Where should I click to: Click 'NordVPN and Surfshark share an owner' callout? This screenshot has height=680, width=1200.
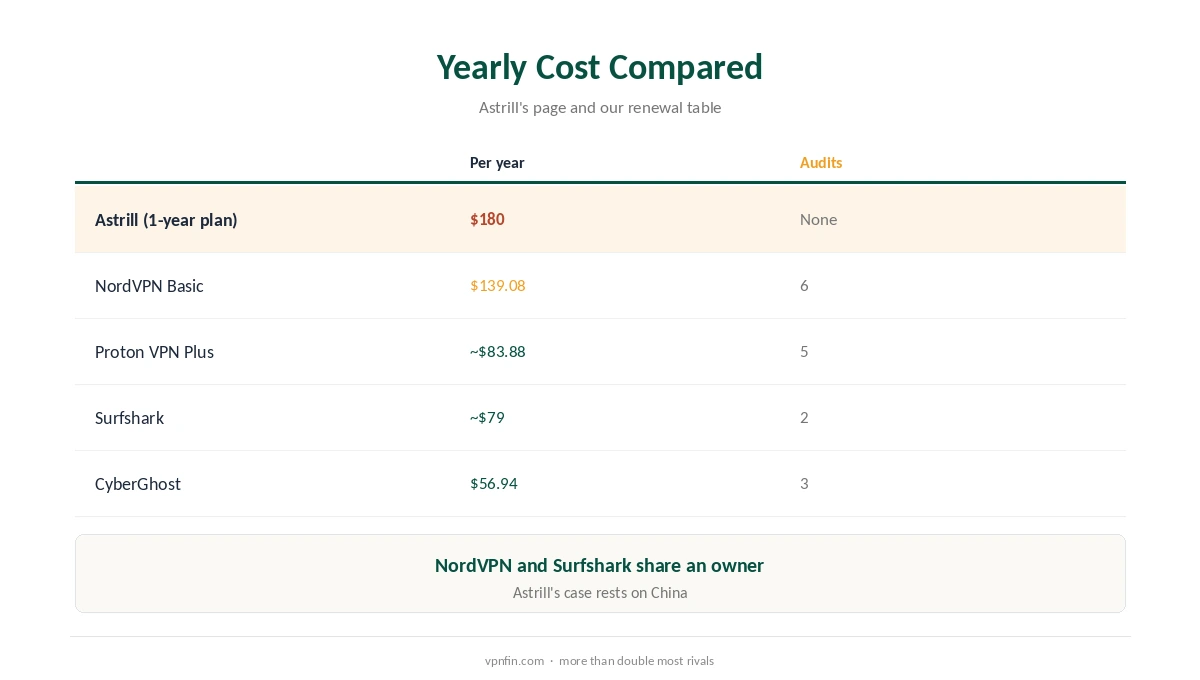point(600,566)
